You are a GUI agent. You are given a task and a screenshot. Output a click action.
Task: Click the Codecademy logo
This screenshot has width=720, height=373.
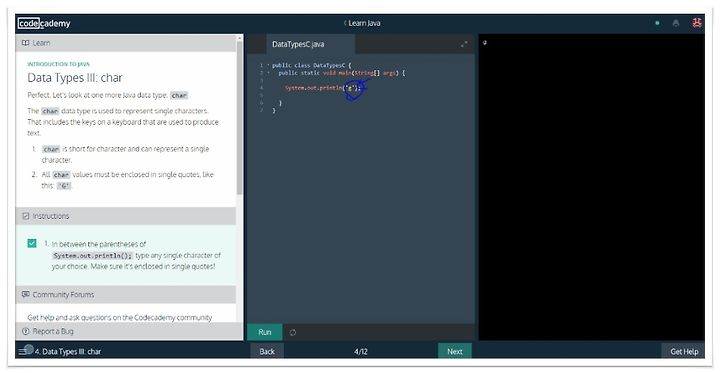pyautogui.click(x=44, y=23)
